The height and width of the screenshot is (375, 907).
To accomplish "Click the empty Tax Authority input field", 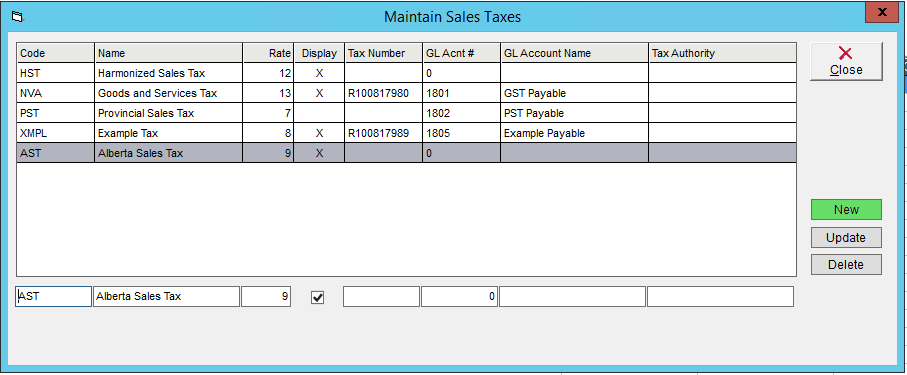I will point(720,296).
